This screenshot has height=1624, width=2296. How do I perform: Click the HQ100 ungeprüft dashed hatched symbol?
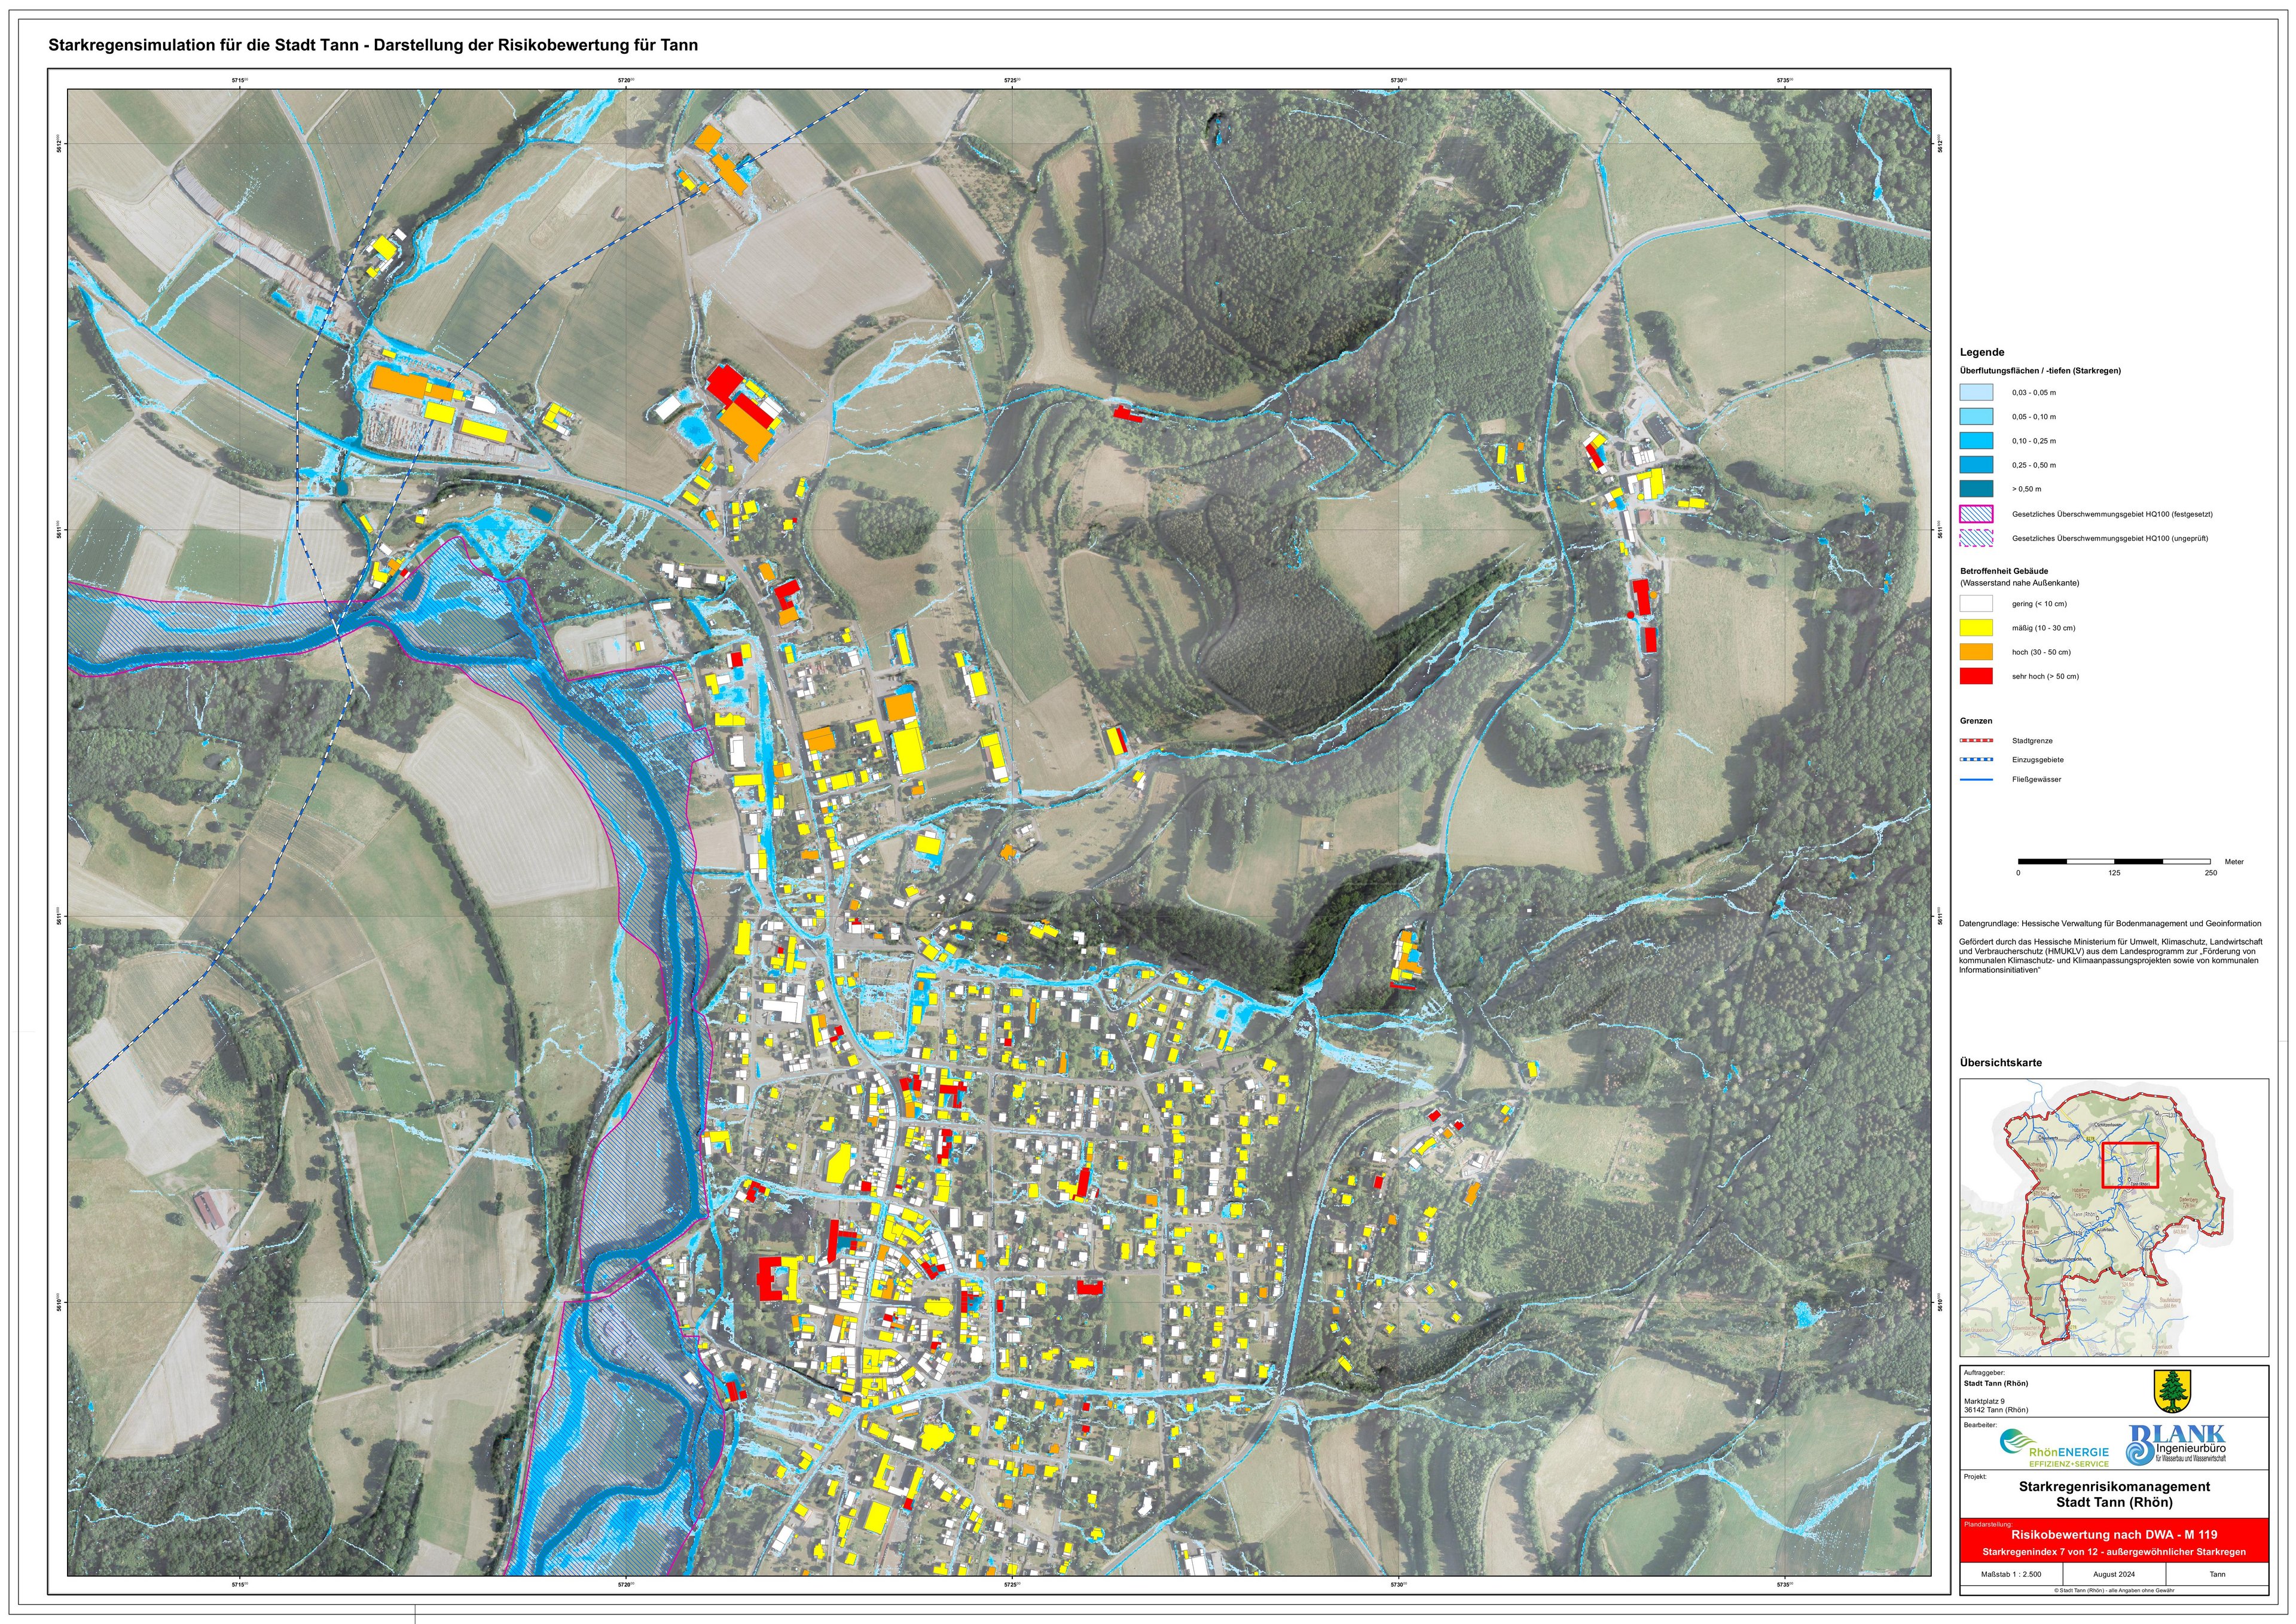point(1976,538)
